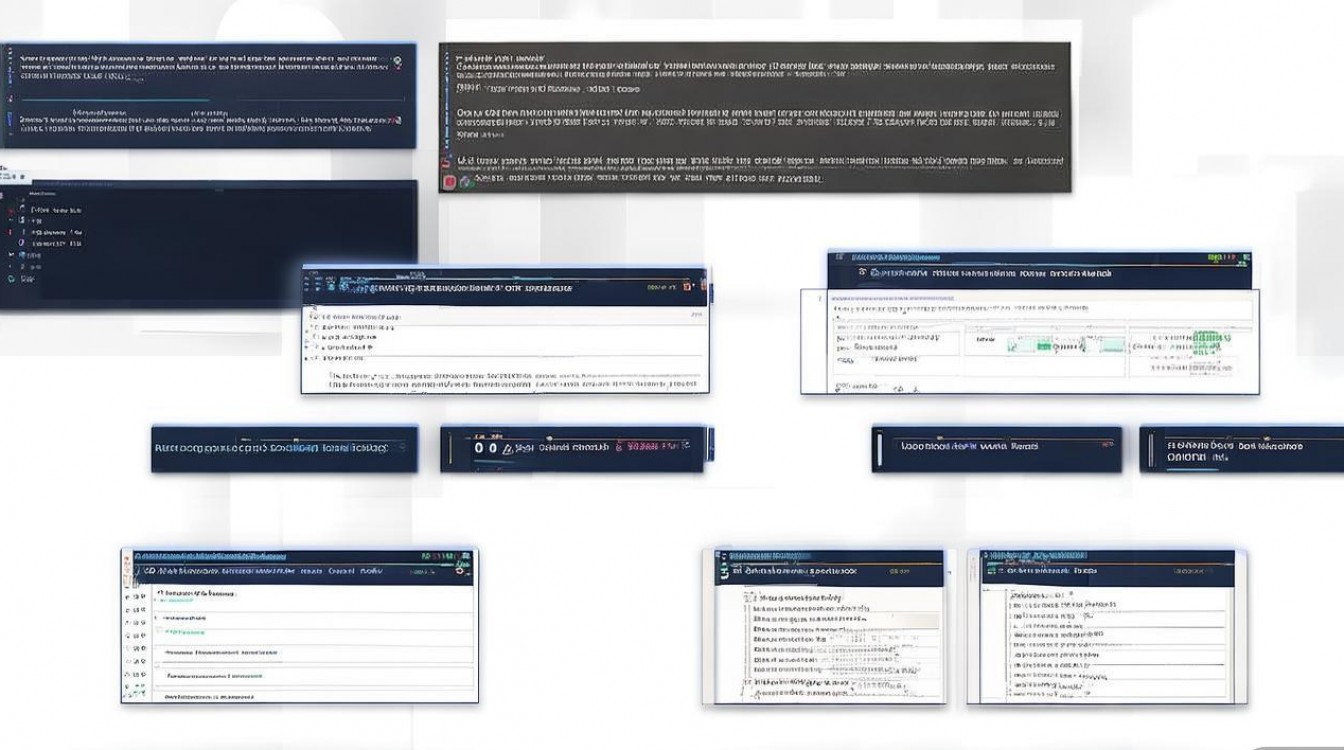This screenshot has width=1344, height=750.
Task: Expand the first entry in dark sidebar list
Action: pyautogui.click(x=22, y=210)
